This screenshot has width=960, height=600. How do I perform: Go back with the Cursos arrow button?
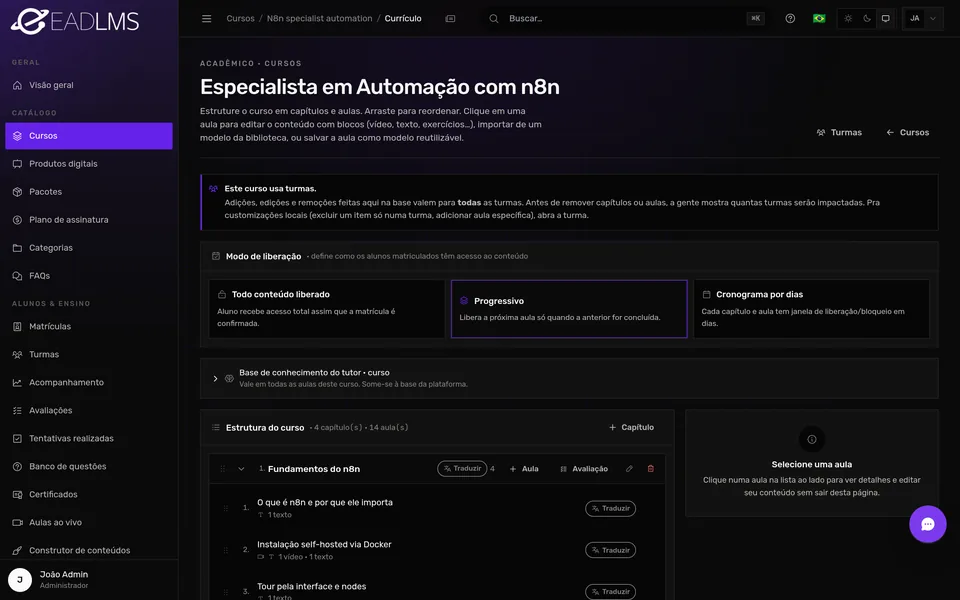coord(907,132)
